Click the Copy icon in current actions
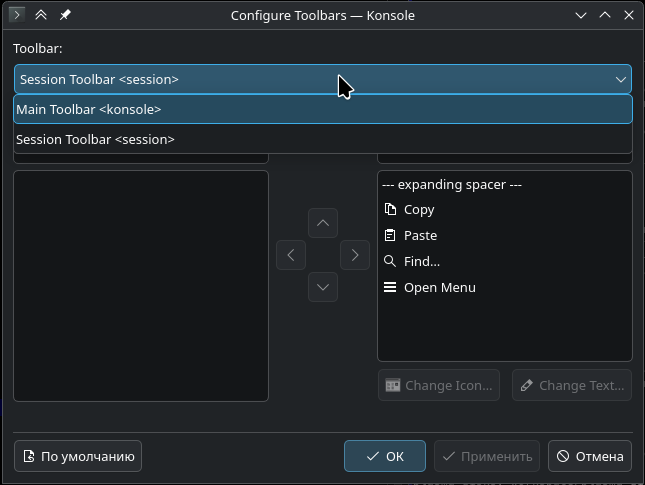The width and height of the screenshot is (645, 485). pyautogui.click(x=390, y=210)
